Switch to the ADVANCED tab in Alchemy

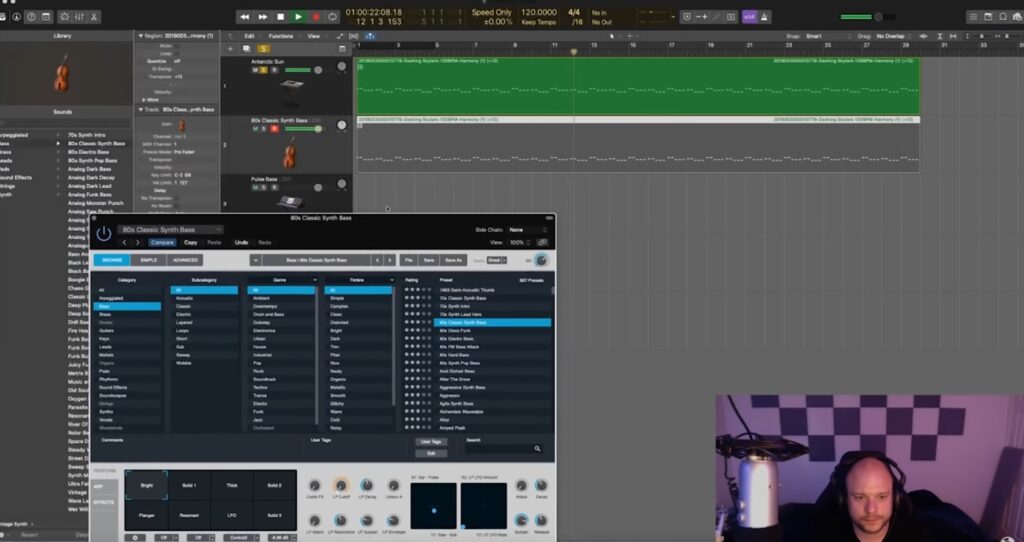click(185, 260)
